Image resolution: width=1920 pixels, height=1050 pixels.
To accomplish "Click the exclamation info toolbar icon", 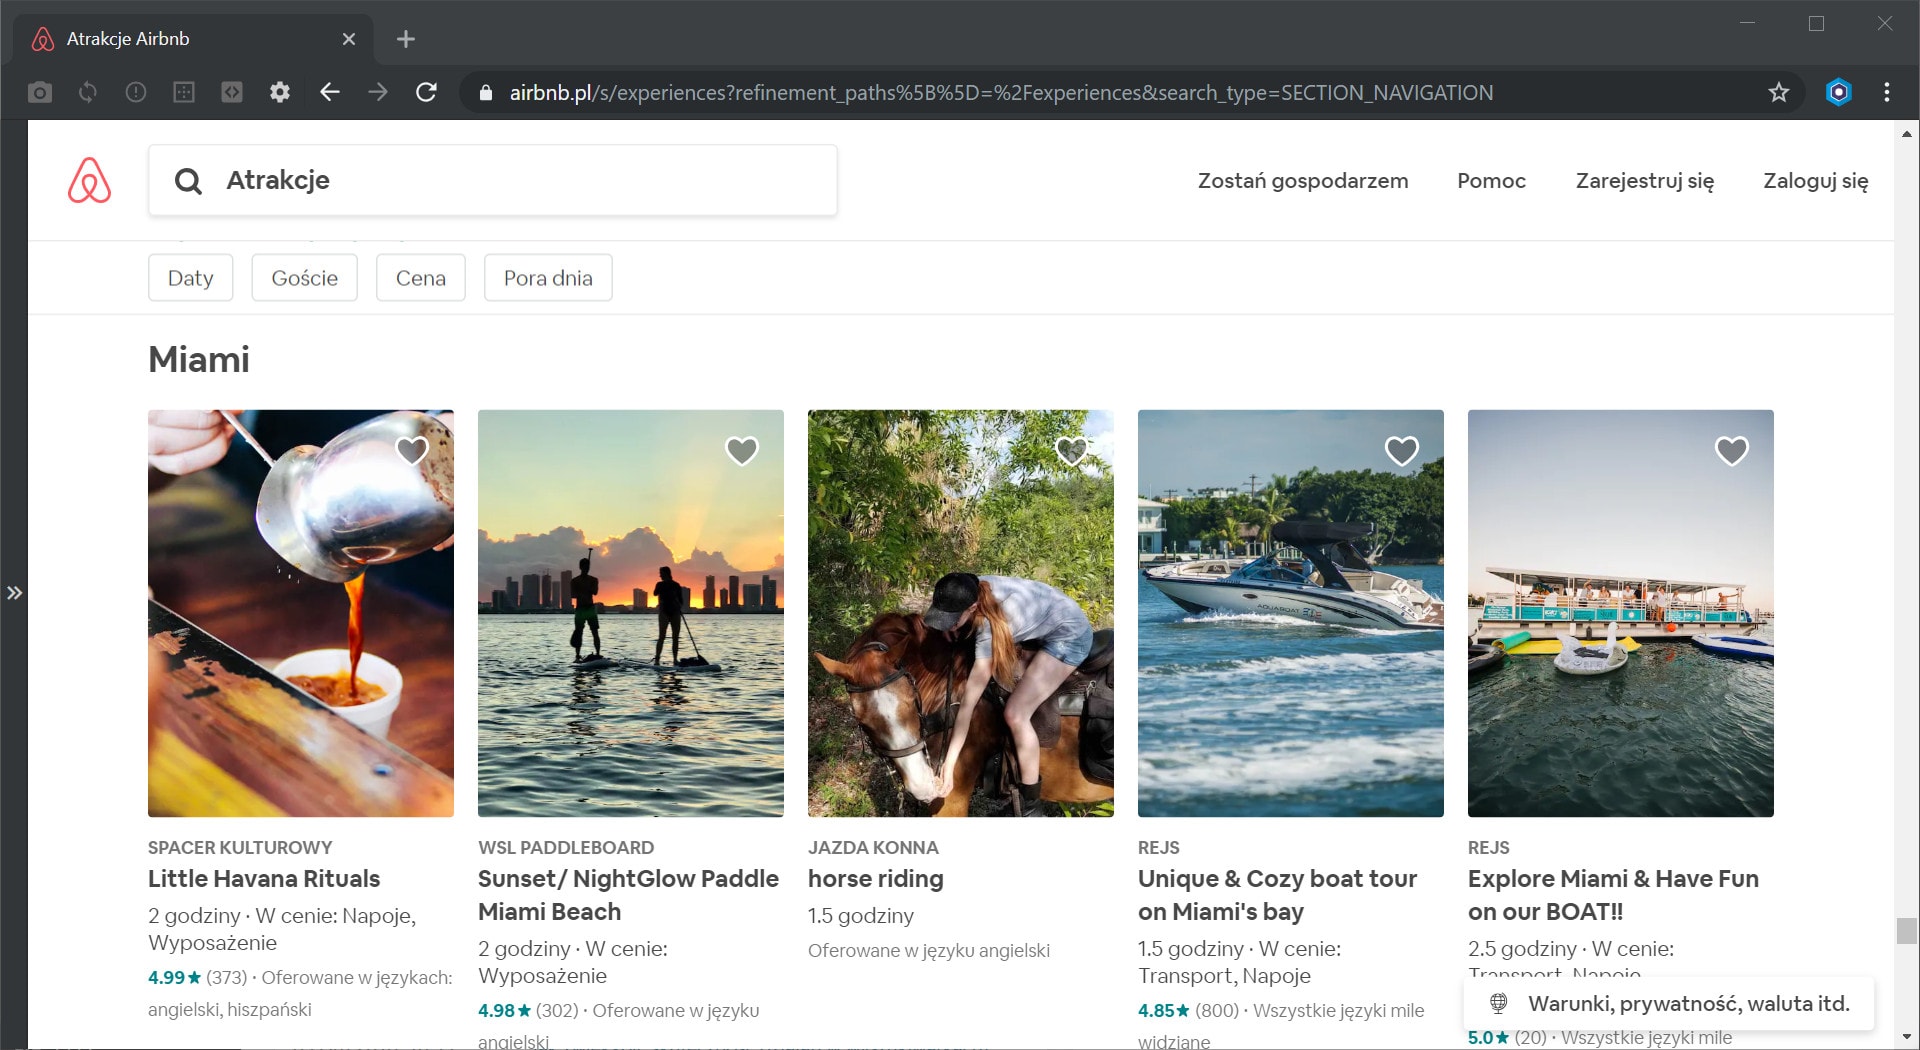I will tap(136, 92).
